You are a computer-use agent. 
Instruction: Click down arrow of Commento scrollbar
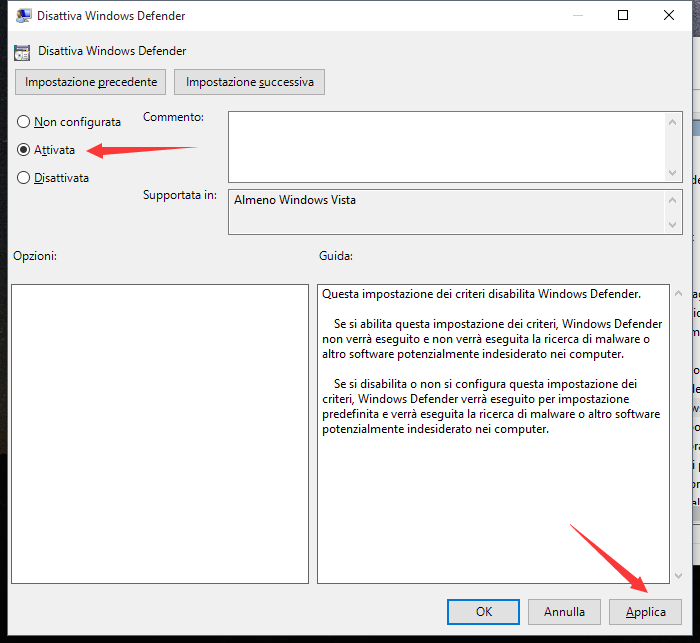(x=673, y=173)
